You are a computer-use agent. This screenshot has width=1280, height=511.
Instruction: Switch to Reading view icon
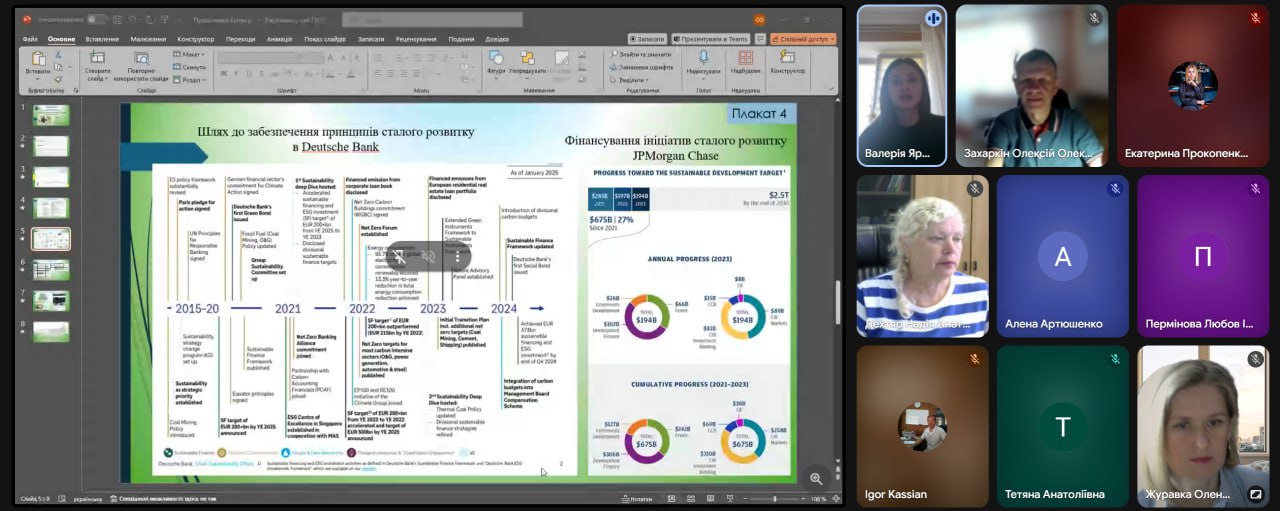pyautogui.click(x=711, y=498)
